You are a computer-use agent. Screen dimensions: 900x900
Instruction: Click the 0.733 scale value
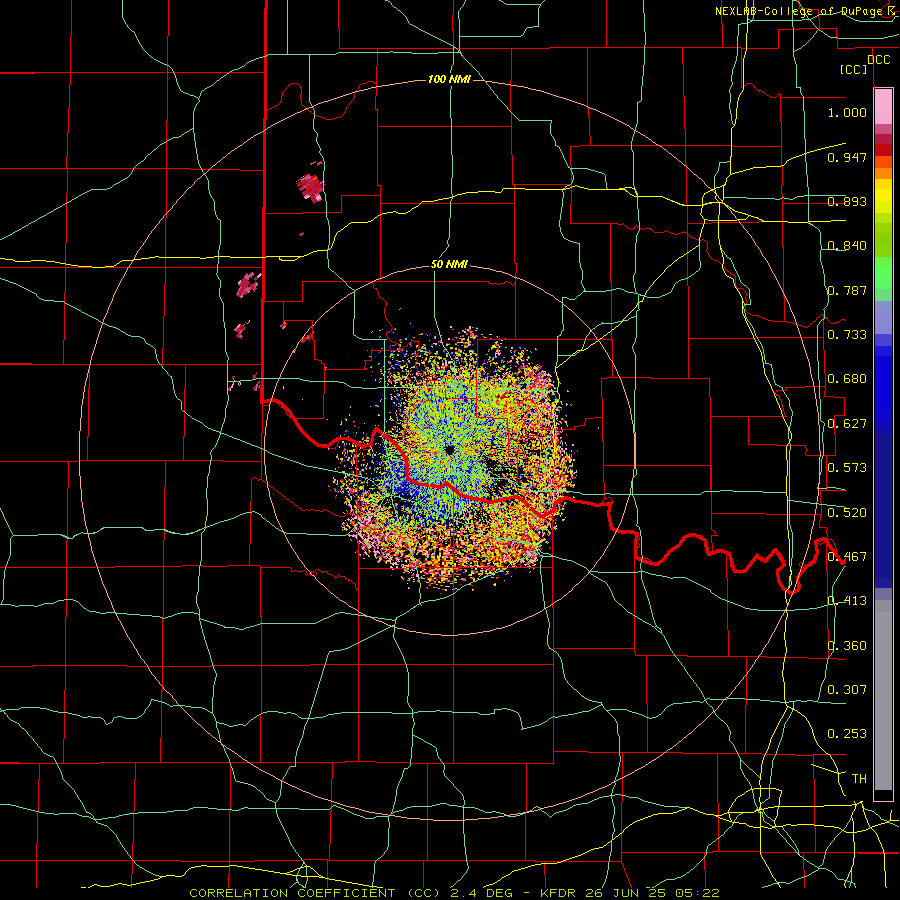(847, 334)
